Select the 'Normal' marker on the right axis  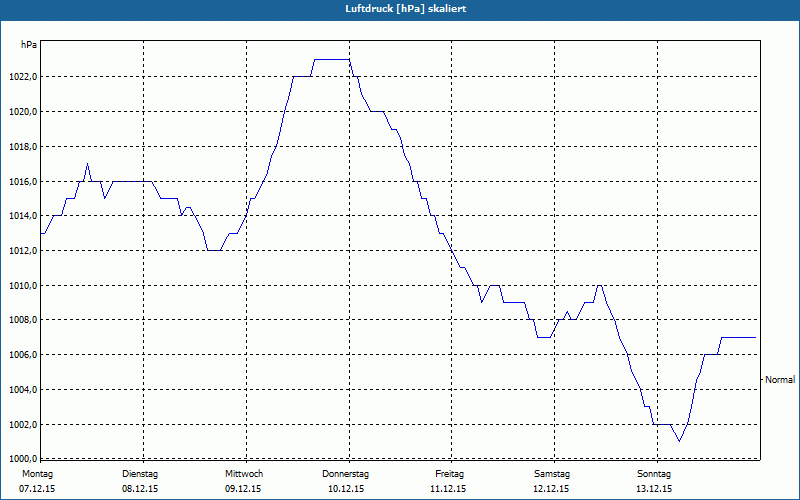[x=780, y=380]
